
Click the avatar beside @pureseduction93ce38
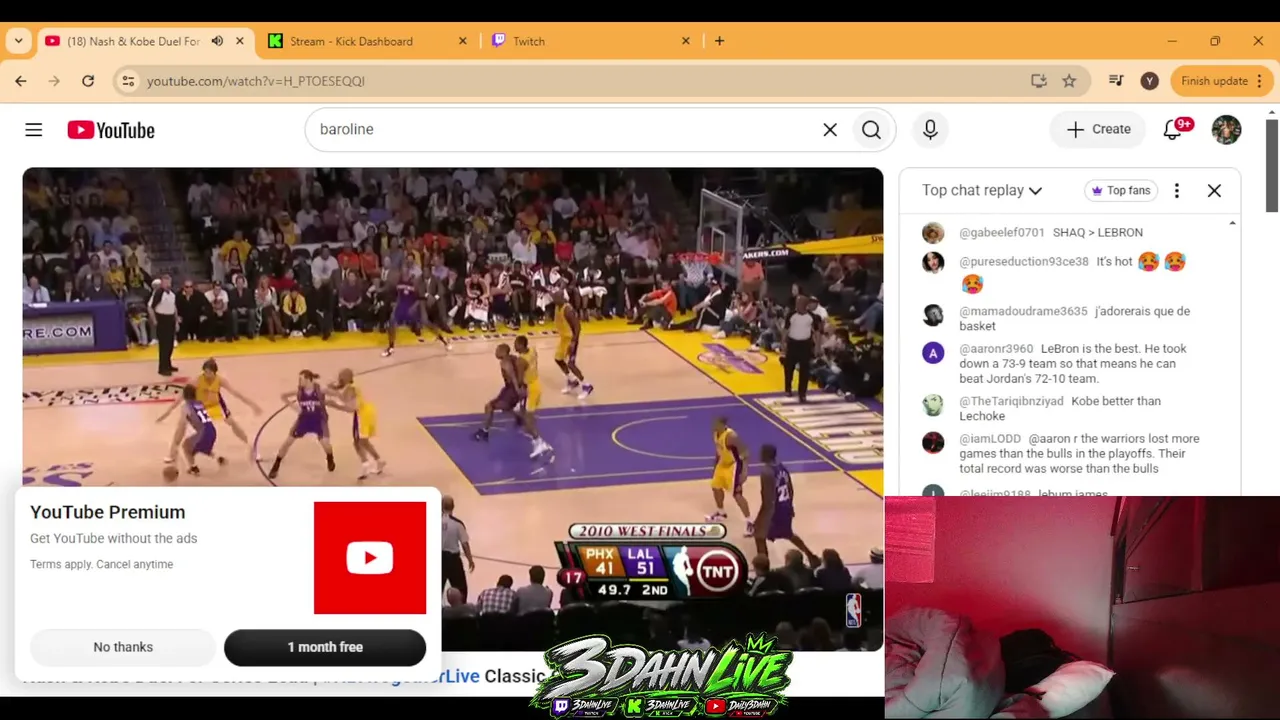pyautogui.click(x=933, y=263)
